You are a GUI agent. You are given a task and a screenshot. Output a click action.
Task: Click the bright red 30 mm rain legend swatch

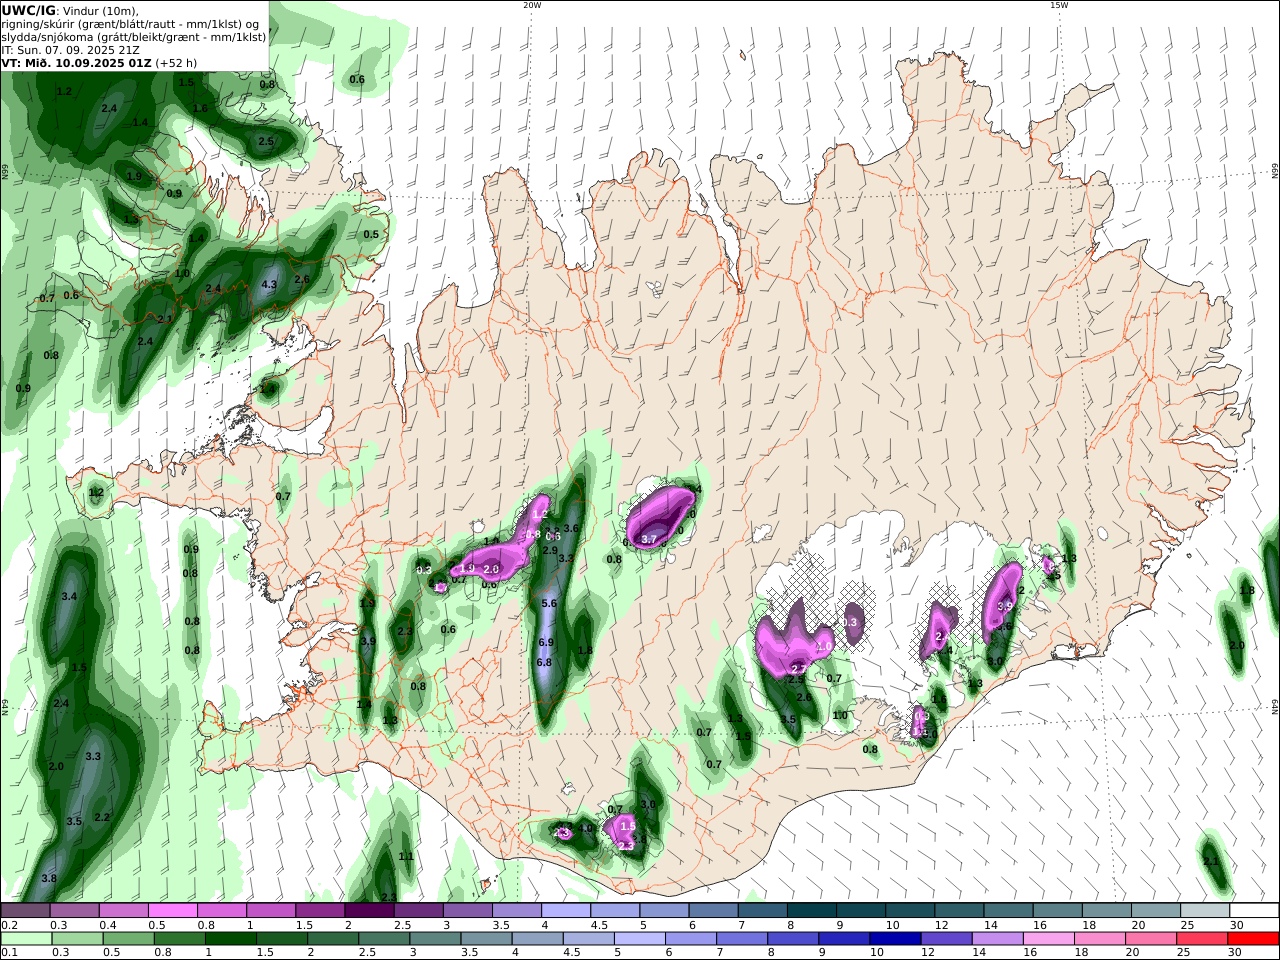[1252, 939]
